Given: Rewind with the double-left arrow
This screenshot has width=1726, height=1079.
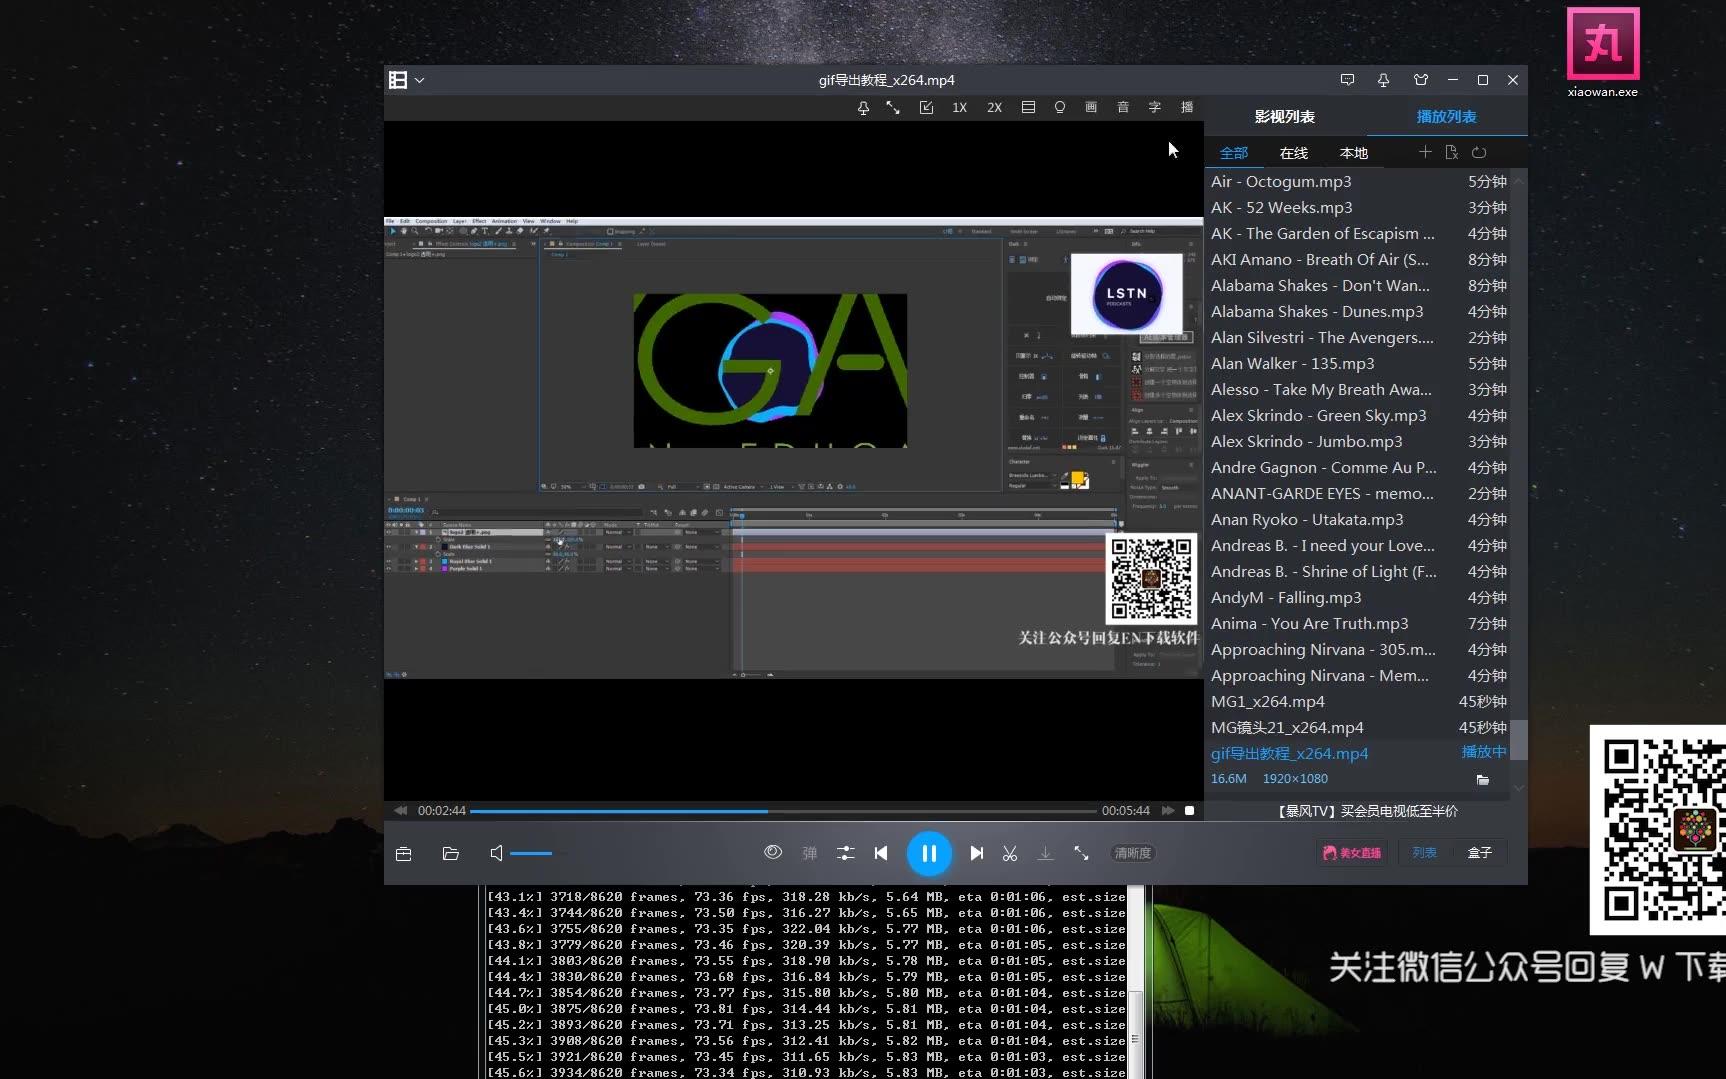Looking at the screenshot, I should 401,810.
